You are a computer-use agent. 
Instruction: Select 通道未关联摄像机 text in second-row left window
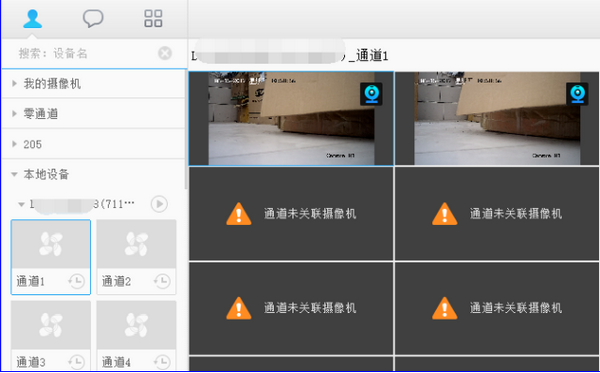(310, 213)
